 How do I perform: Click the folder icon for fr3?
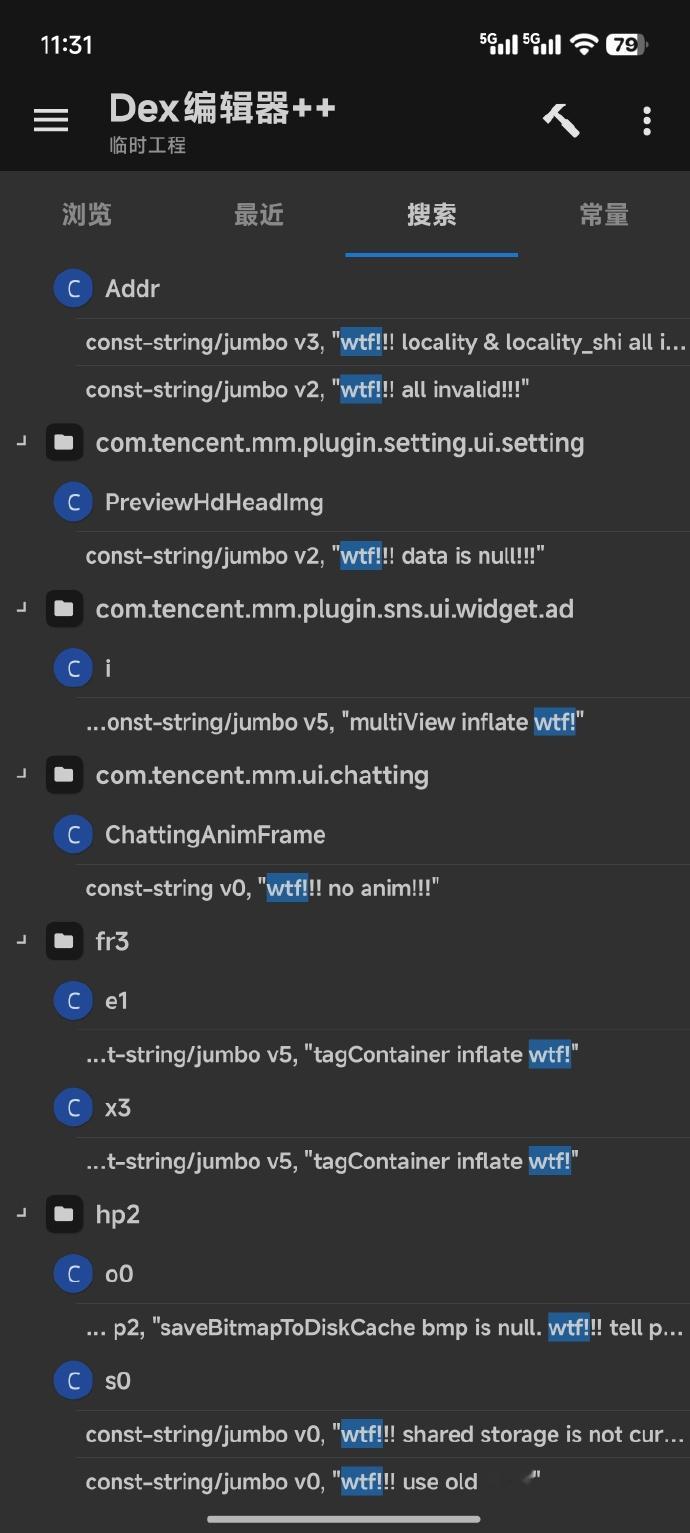coord(64,941)
